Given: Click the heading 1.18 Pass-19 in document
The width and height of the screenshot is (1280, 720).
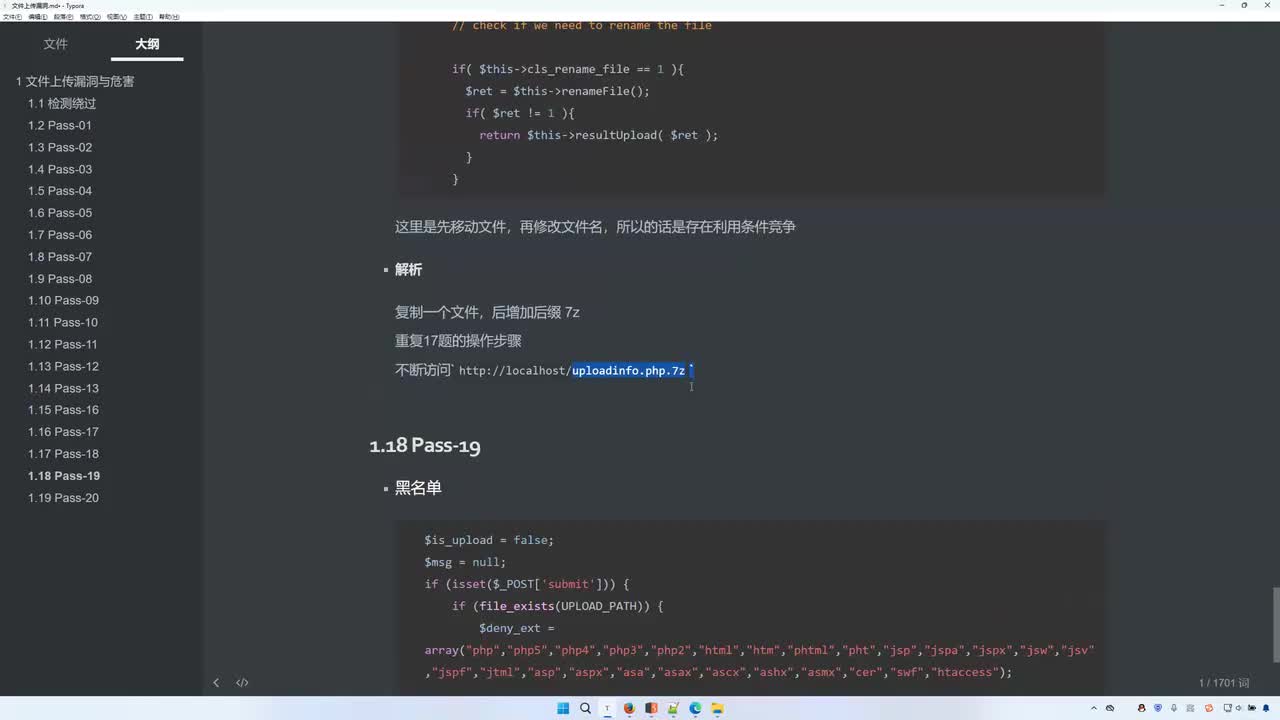Looking at the screenshot, I should point(425,446).
